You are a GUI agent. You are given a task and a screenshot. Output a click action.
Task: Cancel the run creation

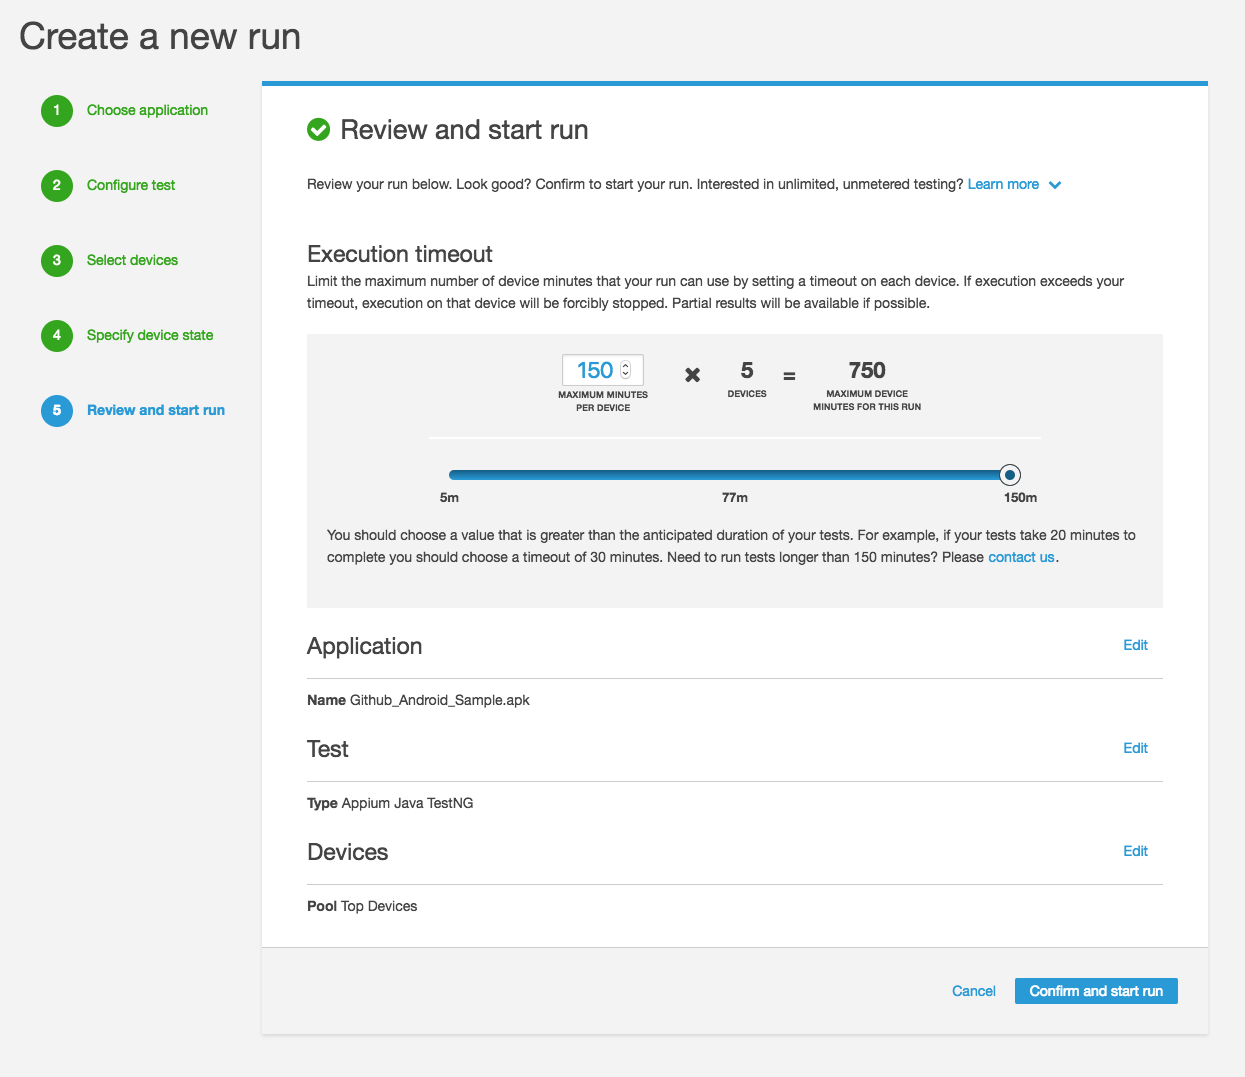tap(973, 991)
